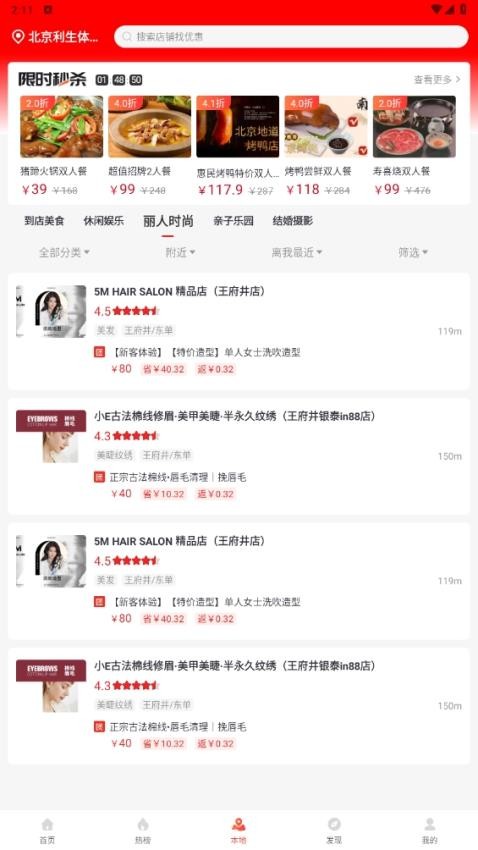478x850 pixels.
Task: Open the 附近 filter dropdown
Action: point(180,252)
